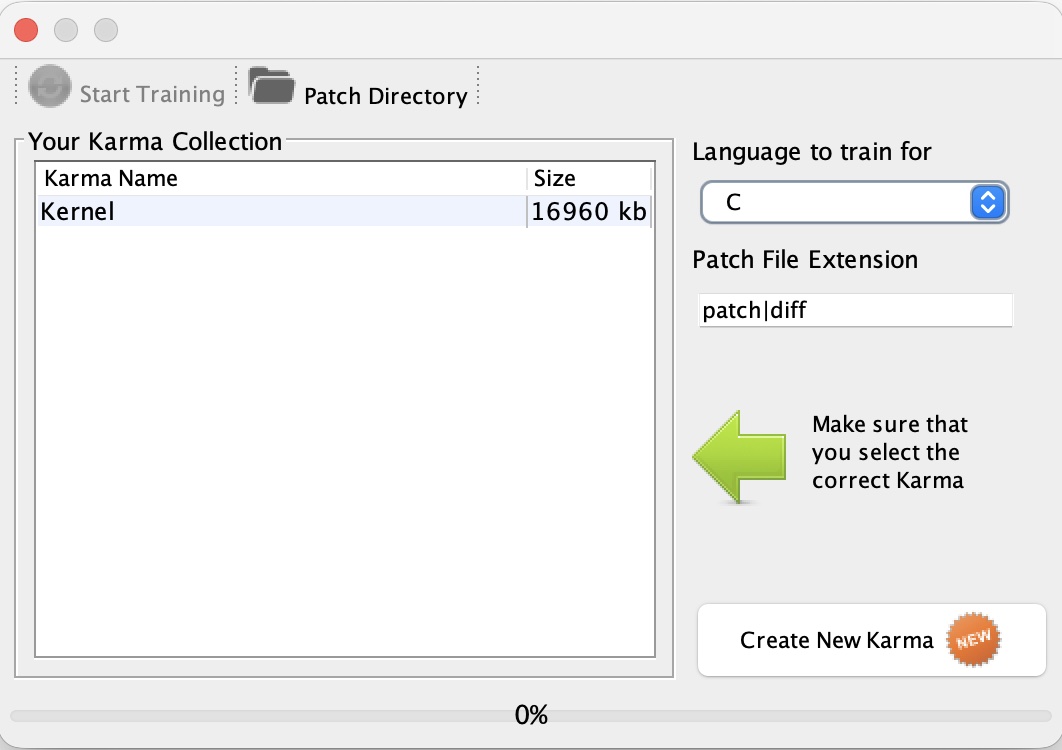Click the 0% training progress bar
The height and width of the screenshot is (750, 1062).
pyautogui.click(x=531, y=716)
